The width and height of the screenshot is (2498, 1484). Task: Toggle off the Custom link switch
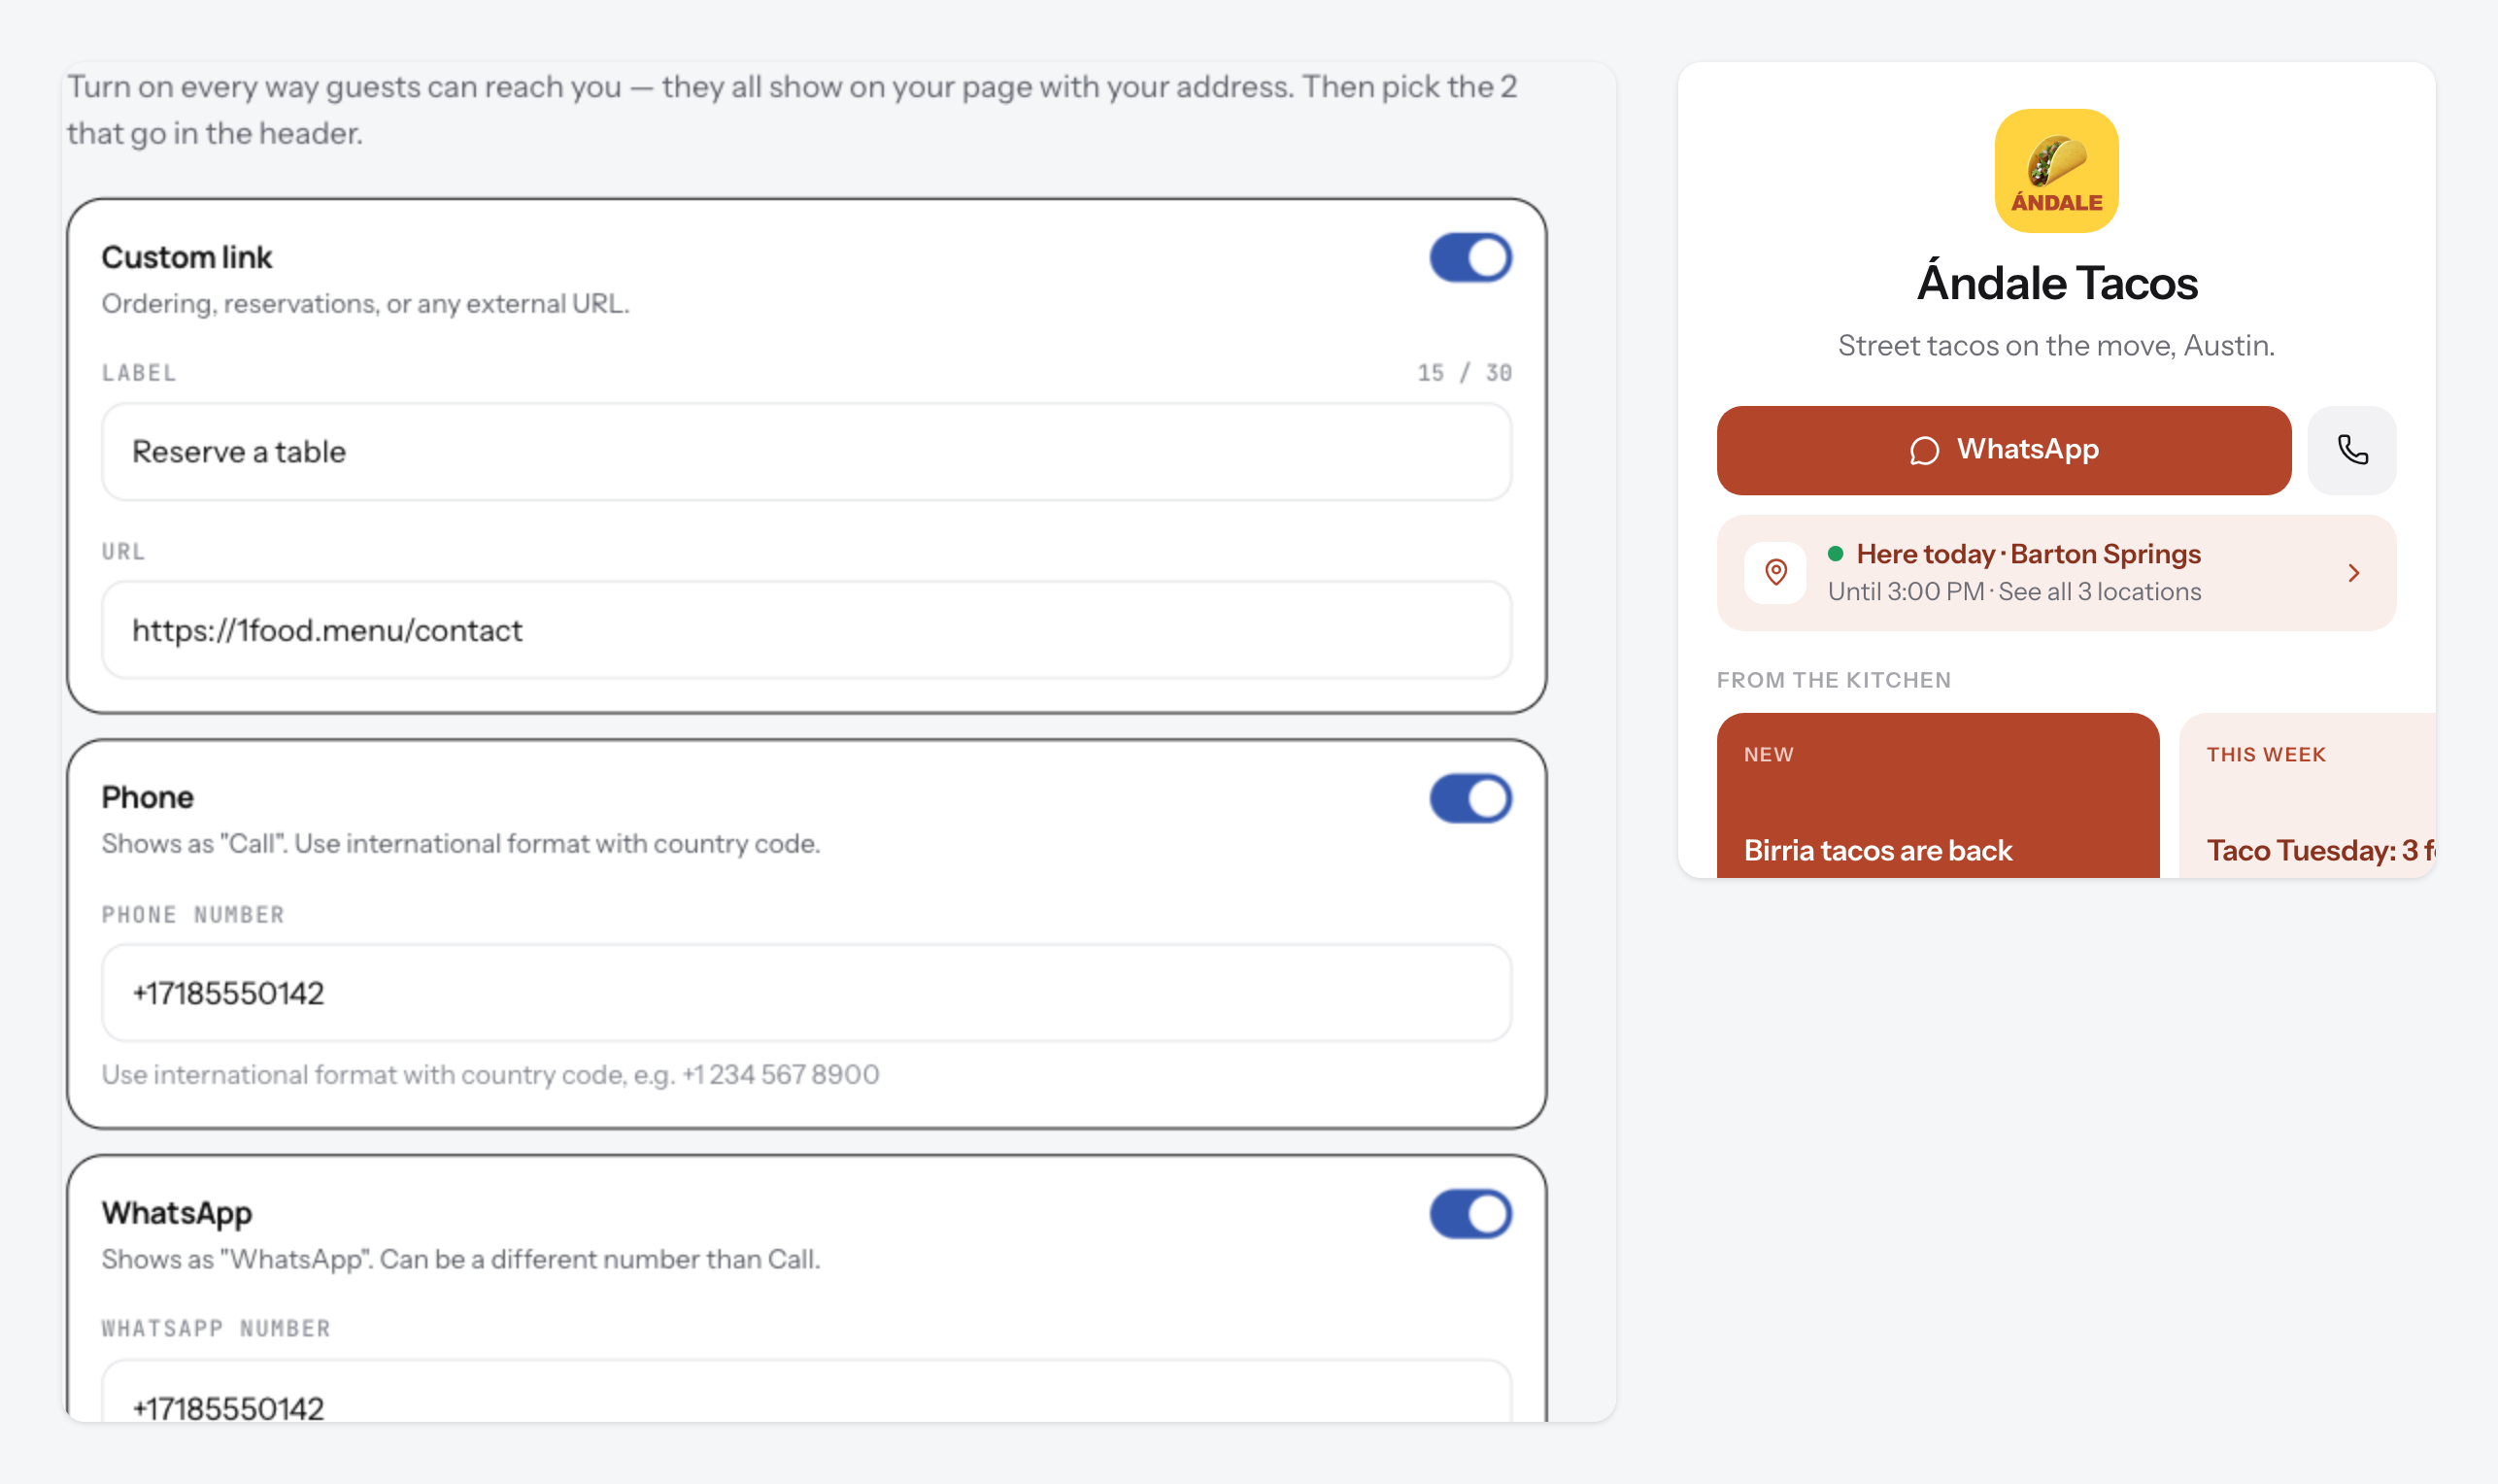[1470, 258]
